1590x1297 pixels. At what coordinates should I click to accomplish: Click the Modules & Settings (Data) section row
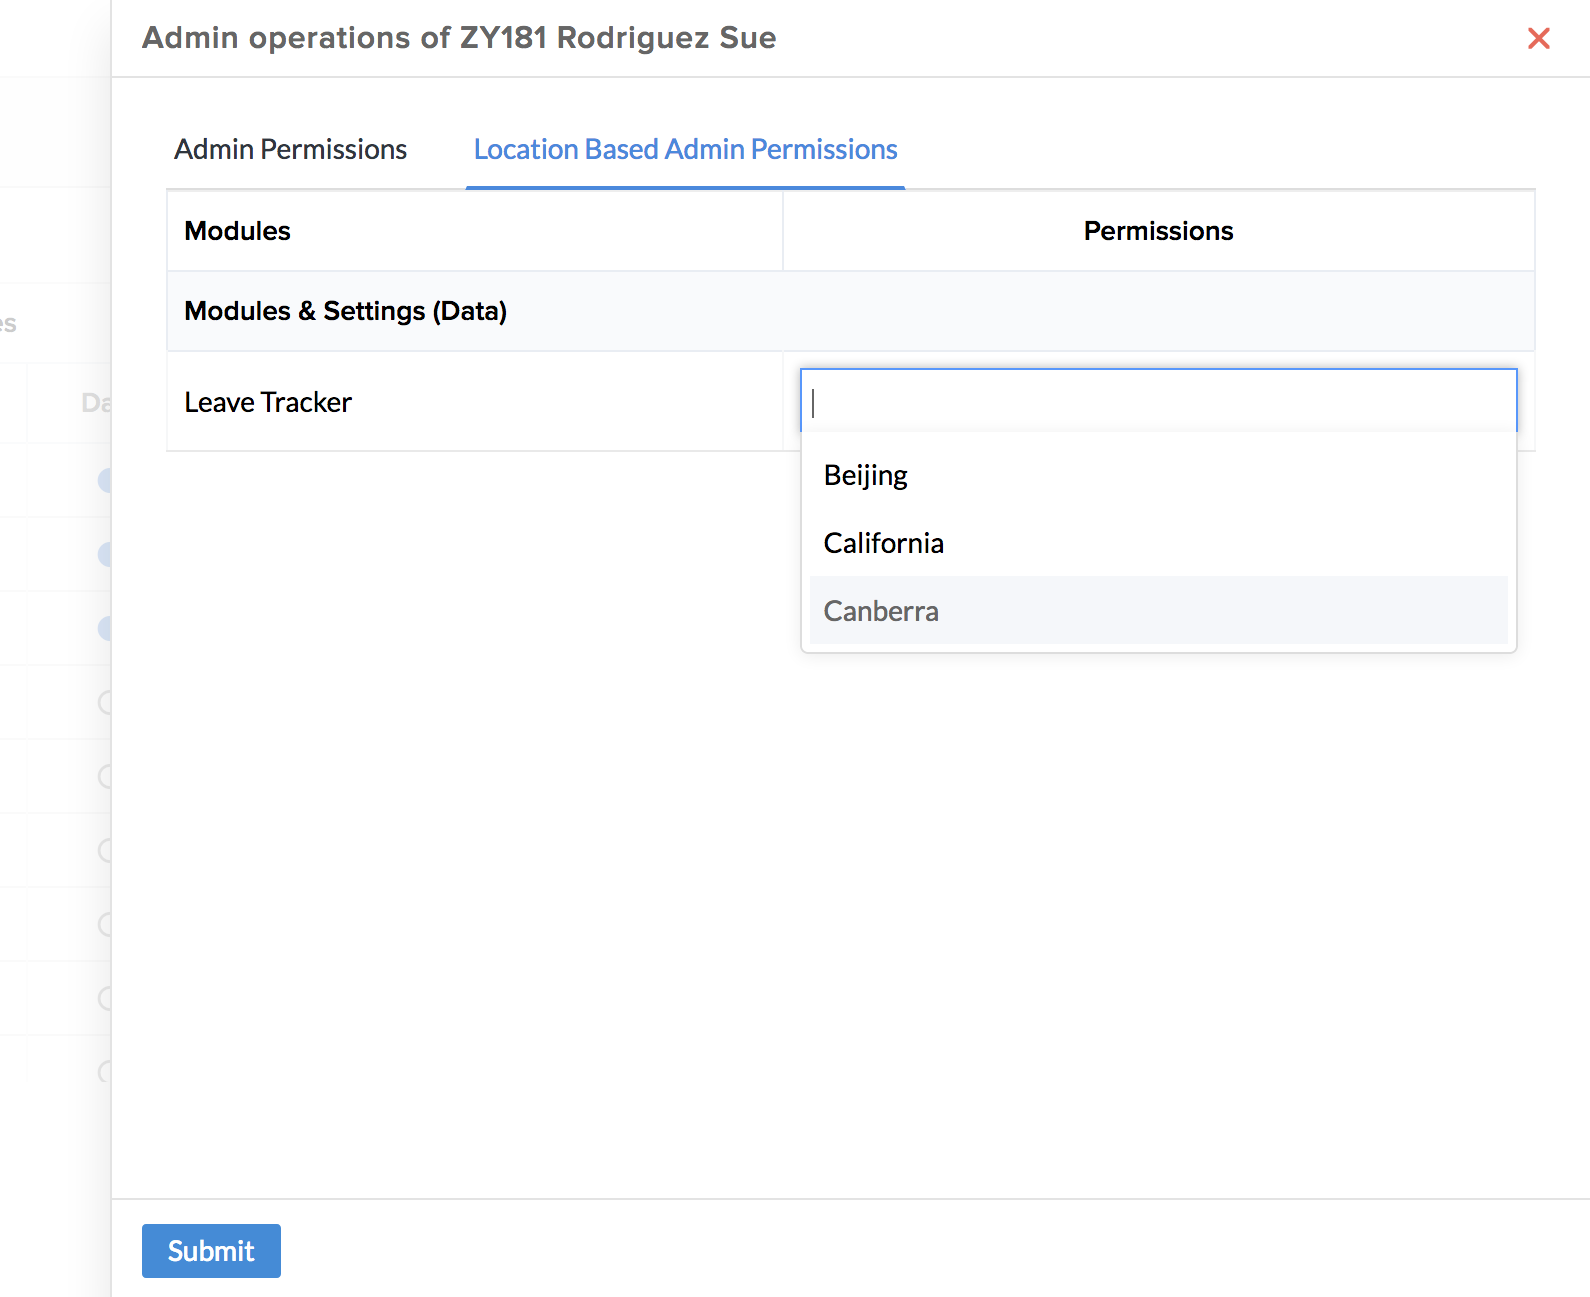tap(346, 311)
